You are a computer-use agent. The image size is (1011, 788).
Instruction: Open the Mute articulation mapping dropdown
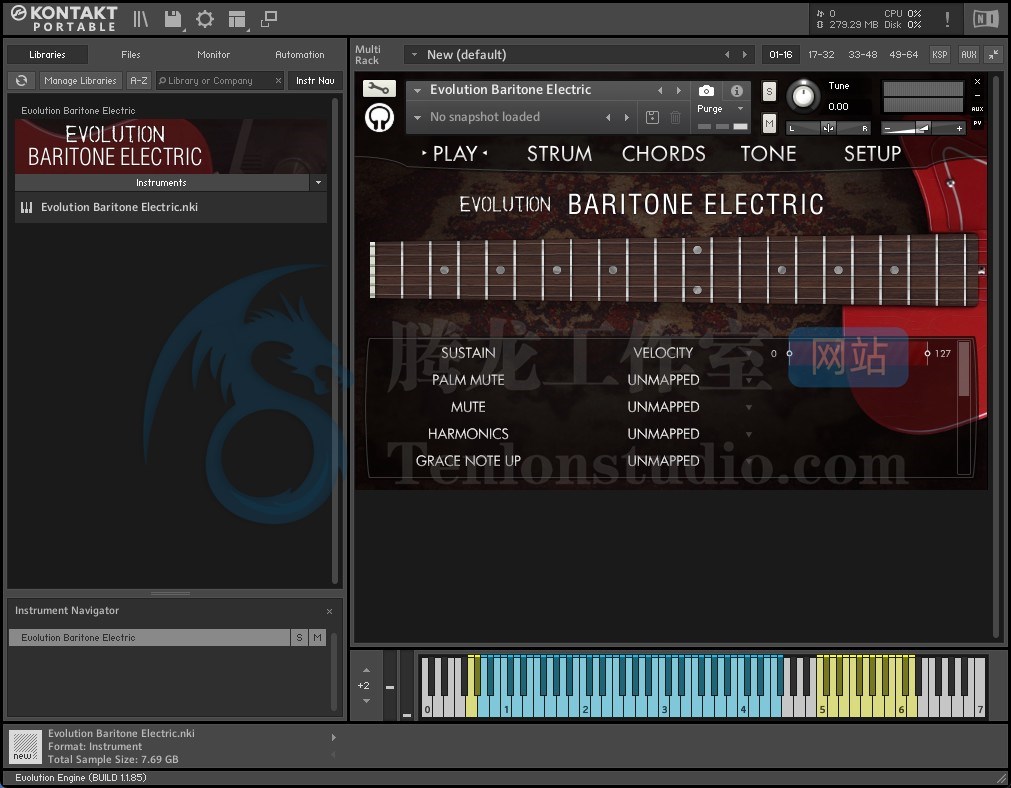pyautogui.click(x=749, y=408)
